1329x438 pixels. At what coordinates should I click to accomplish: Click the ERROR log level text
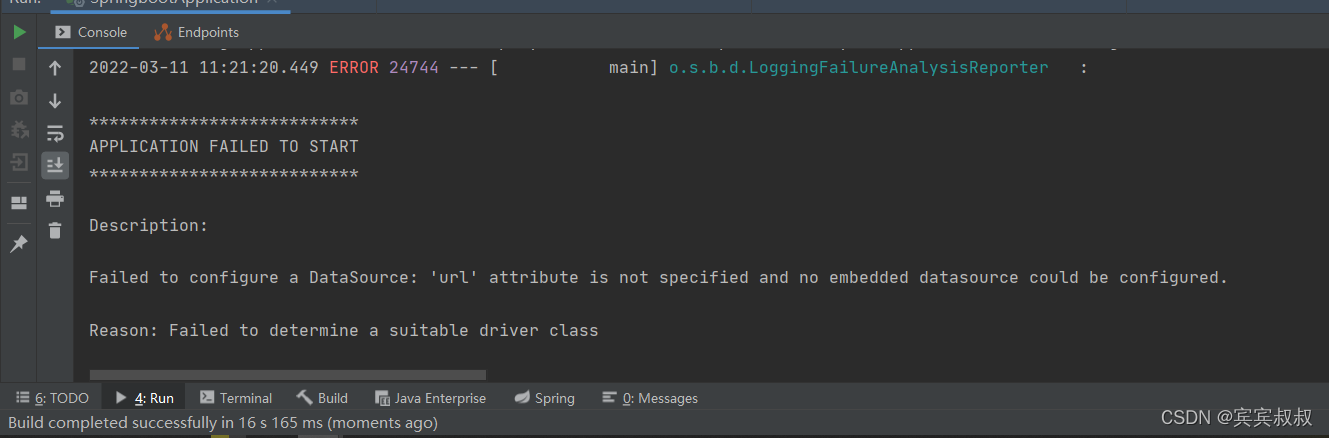point(354,68)
